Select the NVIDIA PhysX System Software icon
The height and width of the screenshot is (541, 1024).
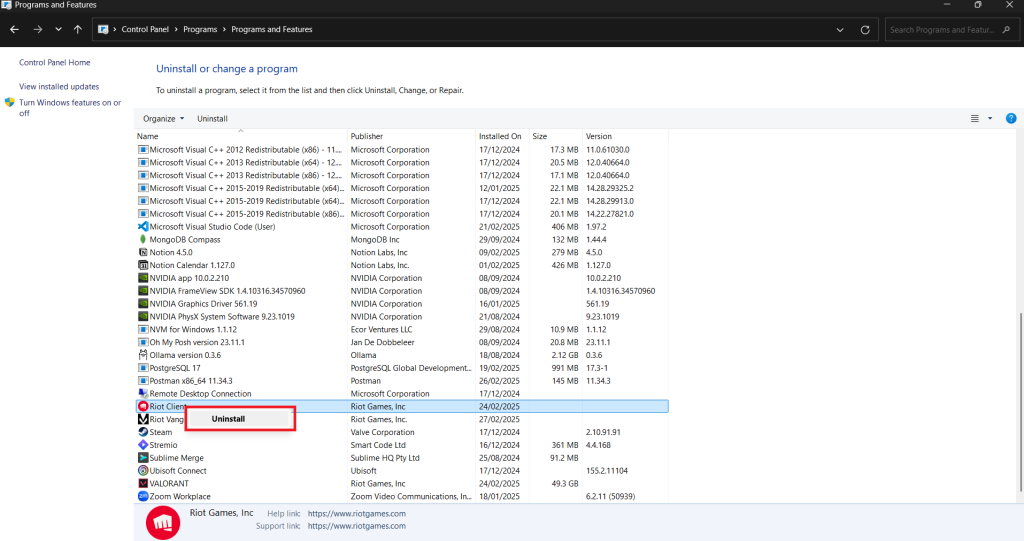pyautogui.click(x=143, y=316)
